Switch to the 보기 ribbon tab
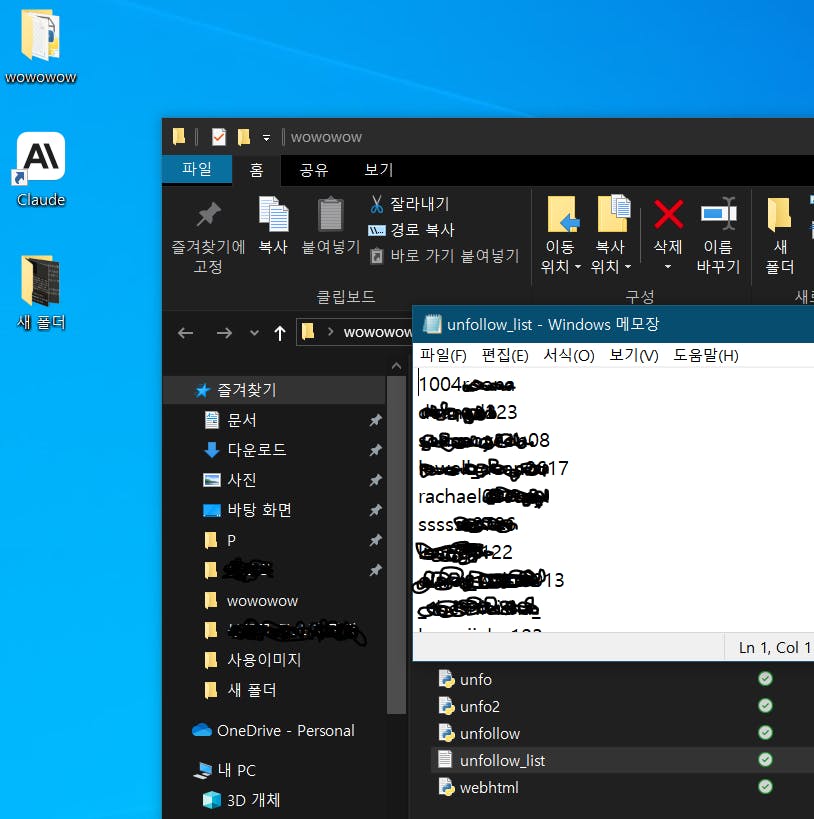This screenshot has width=814, height=819. [x=379, y=170]
